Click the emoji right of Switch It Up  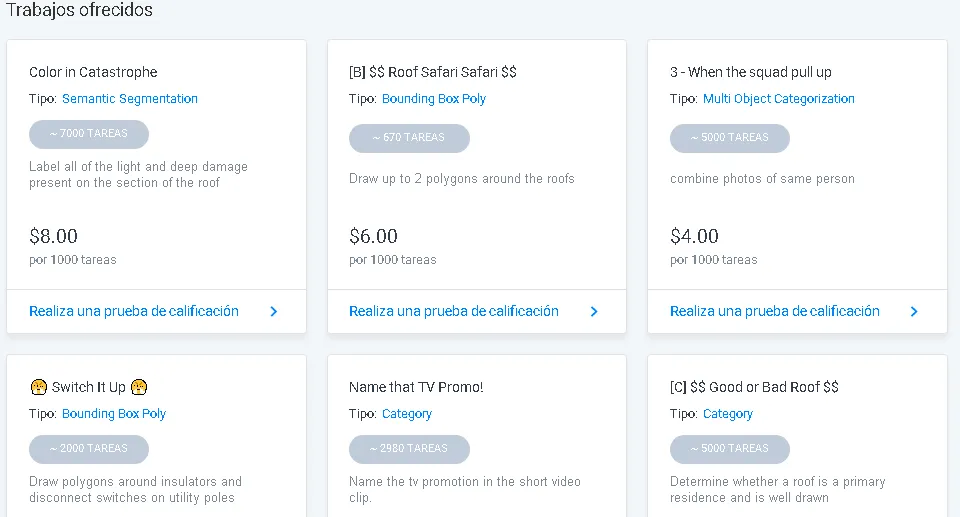coord(139,387)
